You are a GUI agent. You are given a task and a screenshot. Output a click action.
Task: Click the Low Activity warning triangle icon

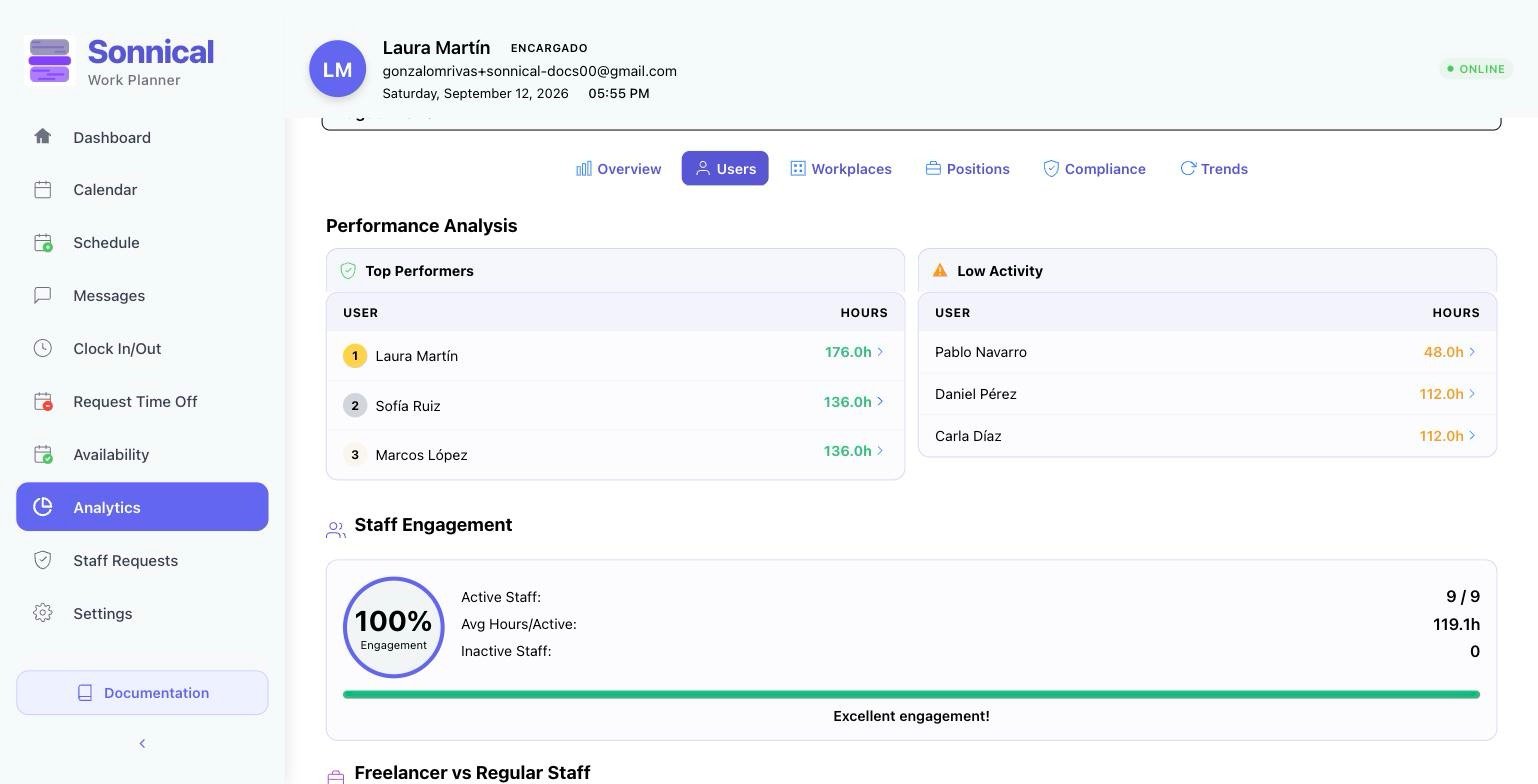click(x=940, y=270)
